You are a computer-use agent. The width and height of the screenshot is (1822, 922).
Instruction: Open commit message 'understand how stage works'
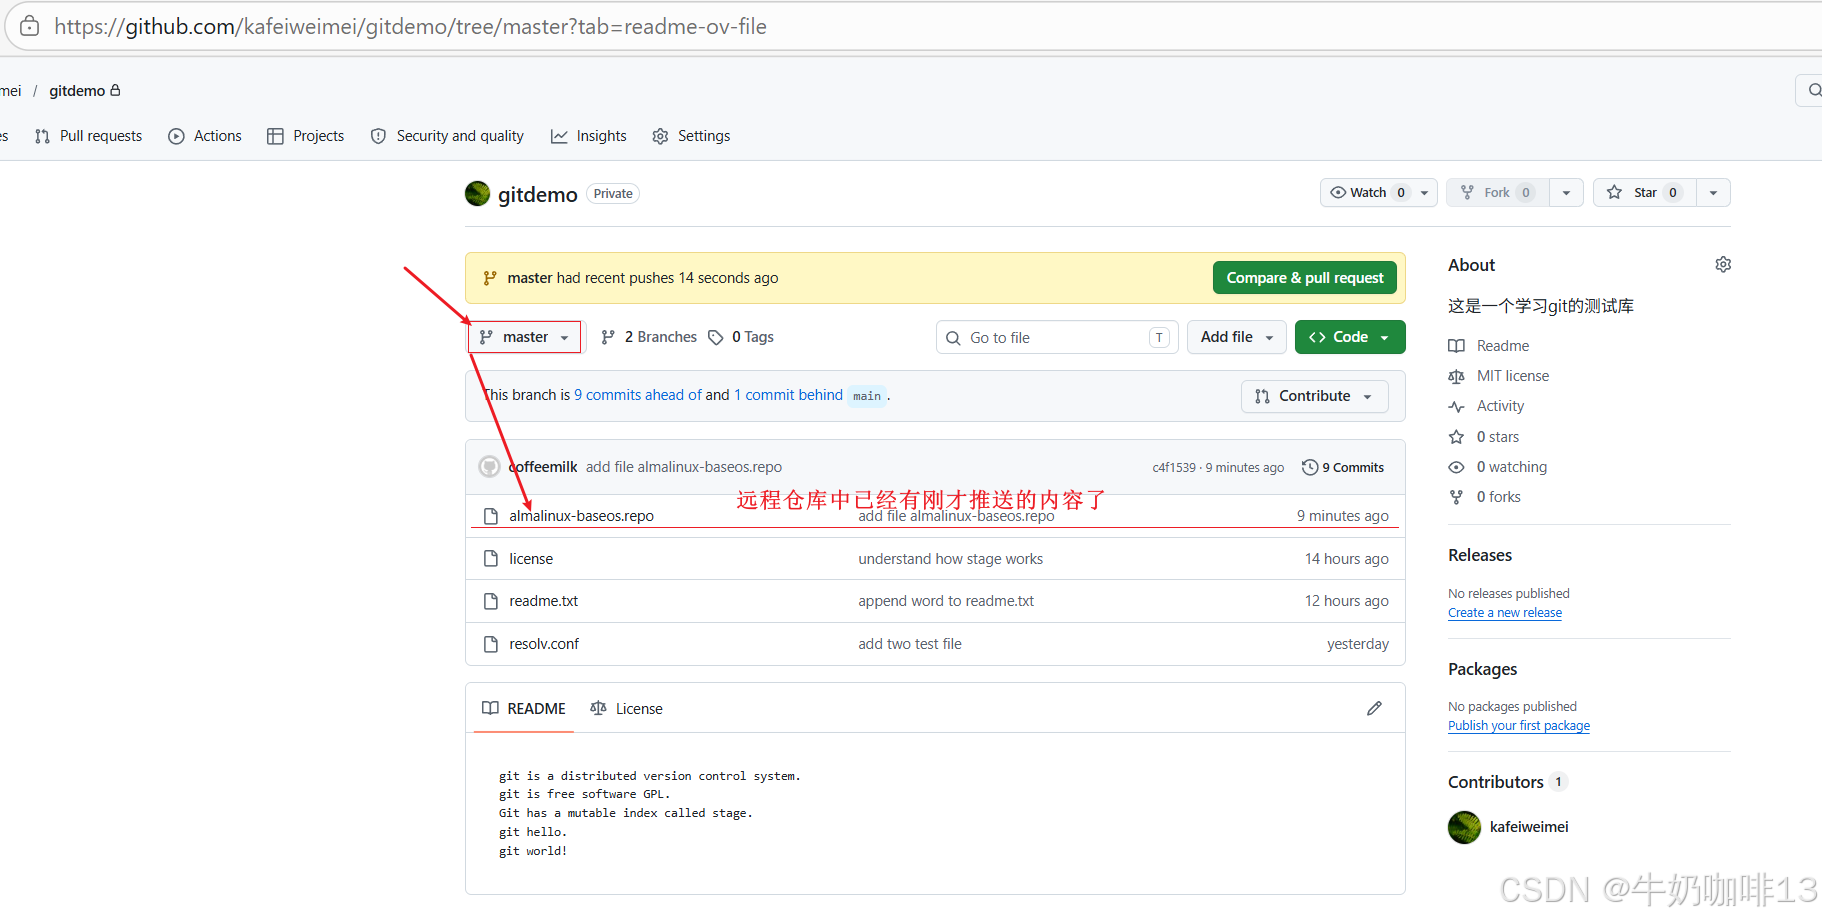(x=950, y=559)
